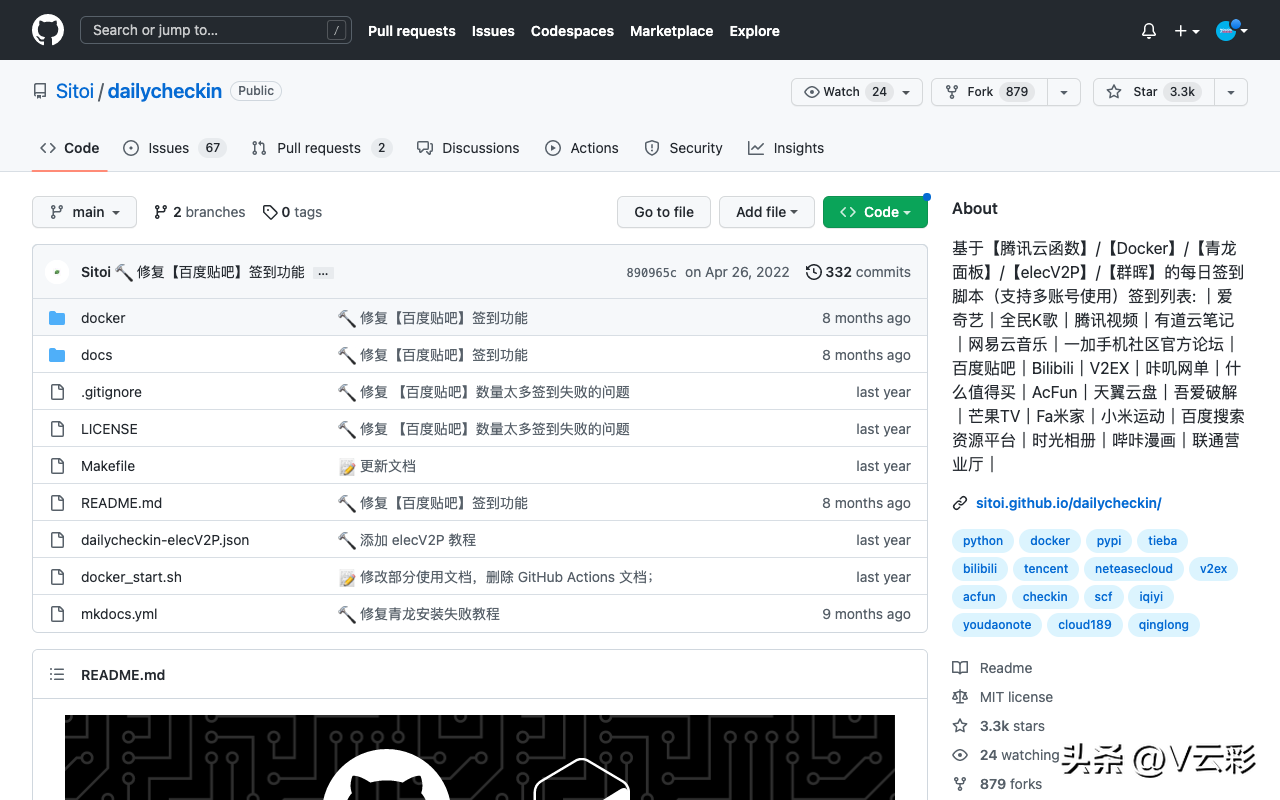Click Issues in the top navigation
1280x800 pixels.
coord(493,31)
